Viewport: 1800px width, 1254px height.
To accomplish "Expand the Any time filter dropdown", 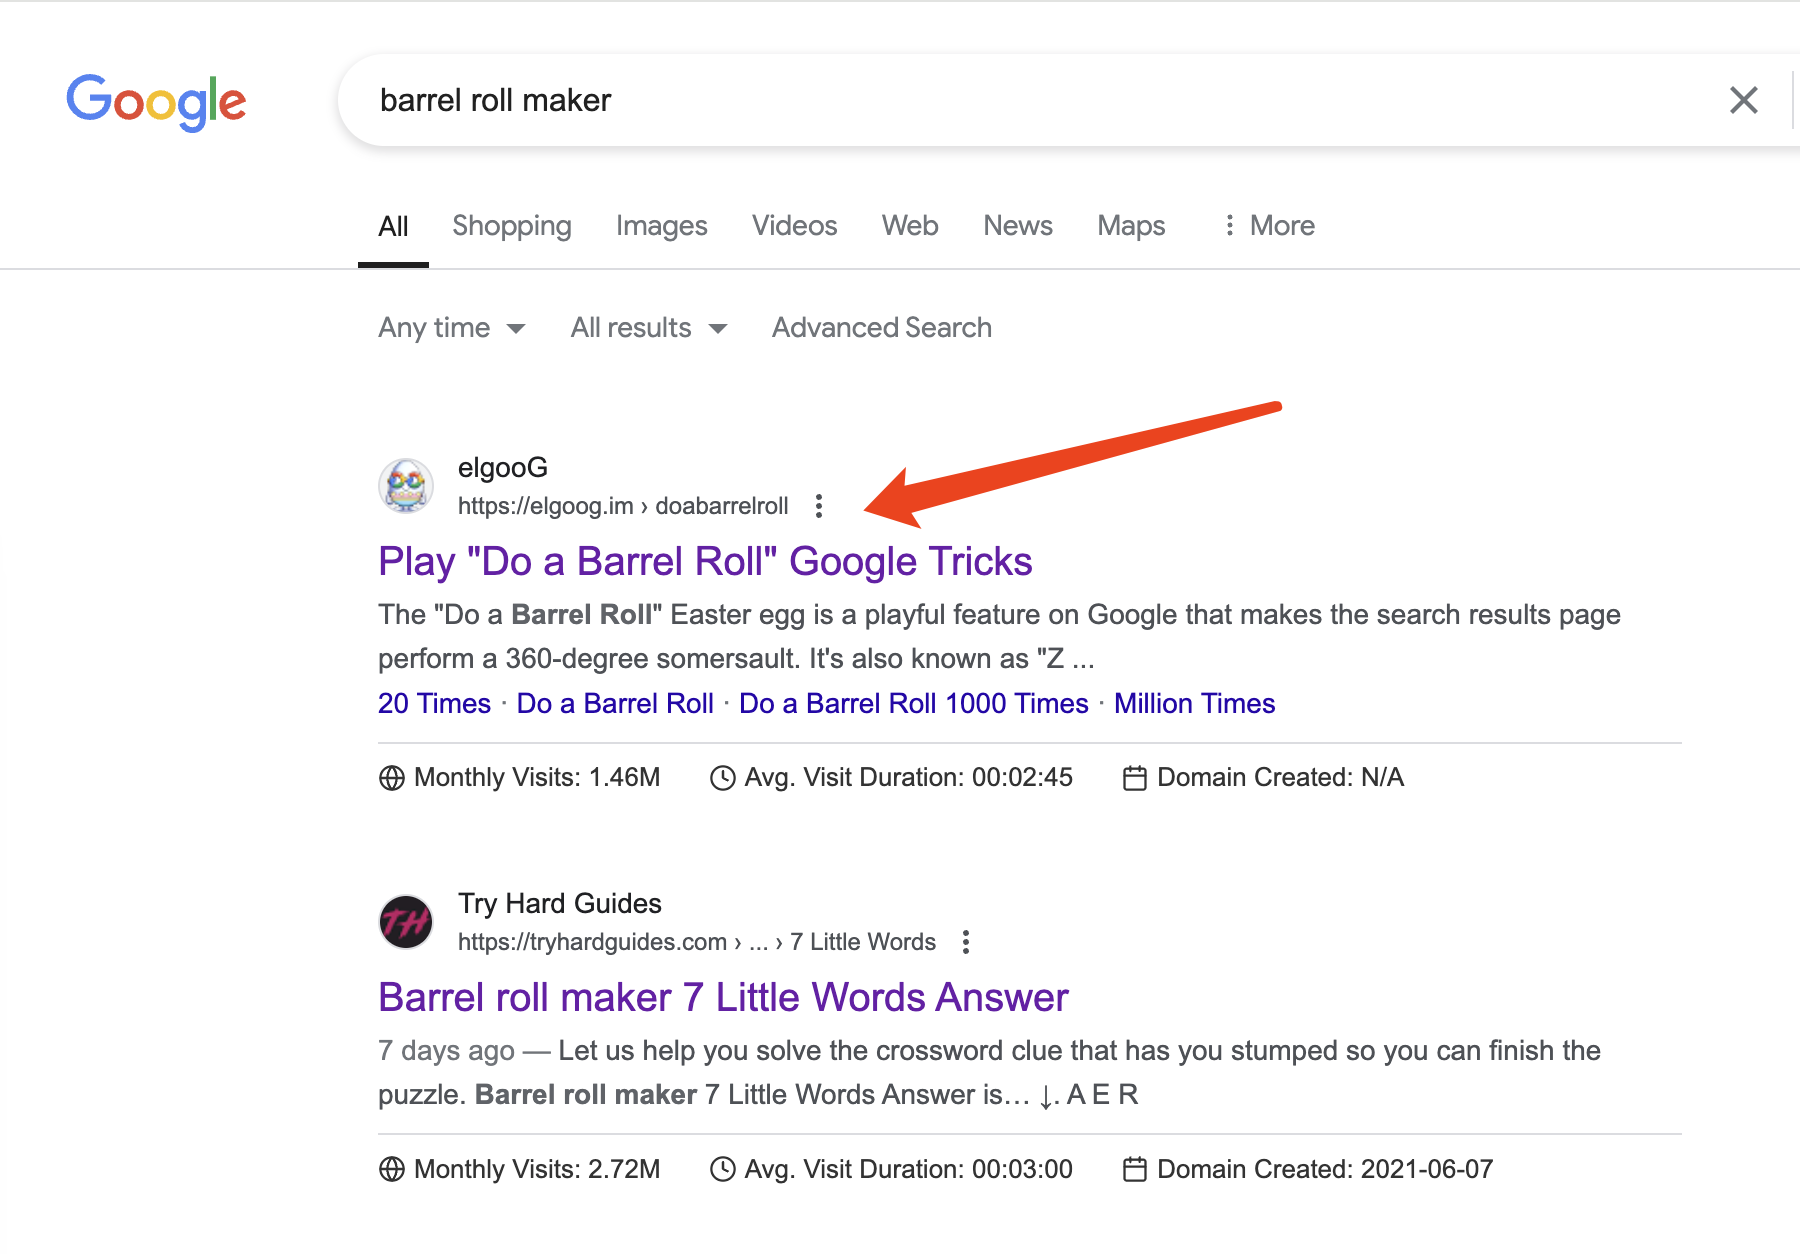I will click(x=452, y=328).
